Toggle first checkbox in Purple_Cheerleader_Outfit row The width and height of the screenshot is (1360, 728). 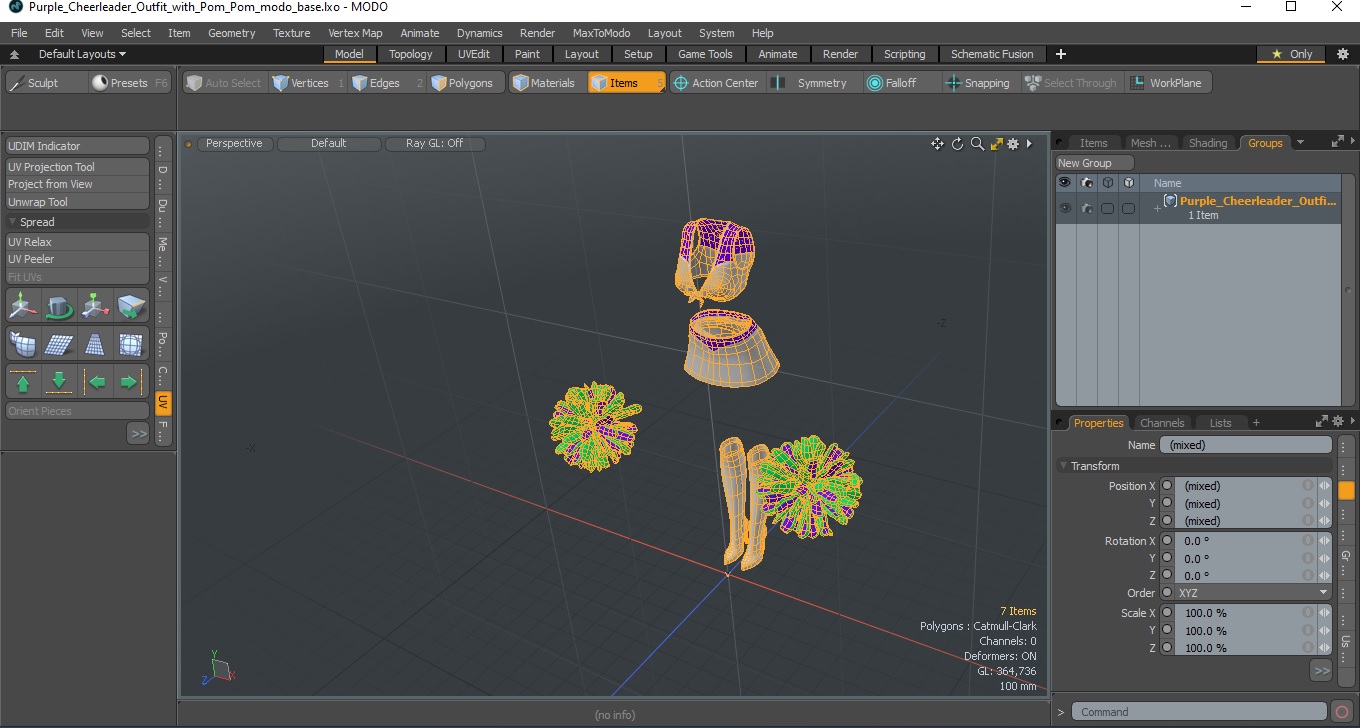pyautogui.click(x=1107, y=208)
